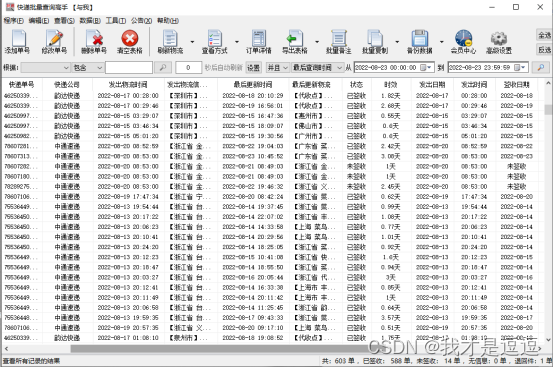554x367 pixels.
Task: Click the 批量复制 toolbar icon
Action: pyautogui.click(x=375, y=42)
